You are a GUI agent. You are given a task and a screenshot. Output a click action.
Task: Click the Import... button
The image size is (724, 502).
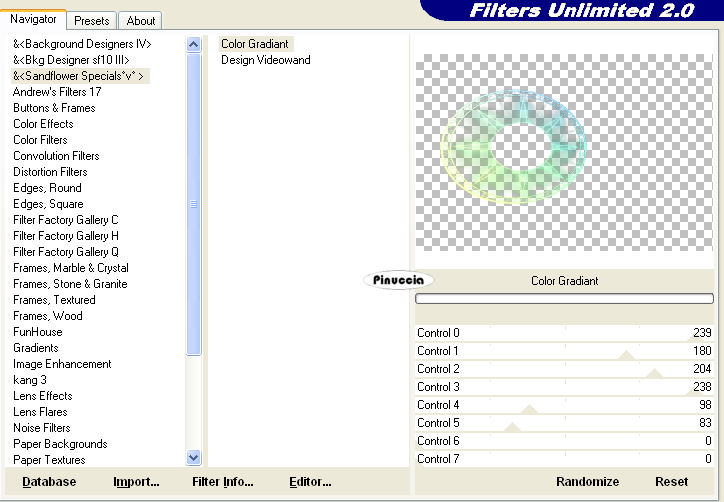pyautogui.click(x=136, y=482)
